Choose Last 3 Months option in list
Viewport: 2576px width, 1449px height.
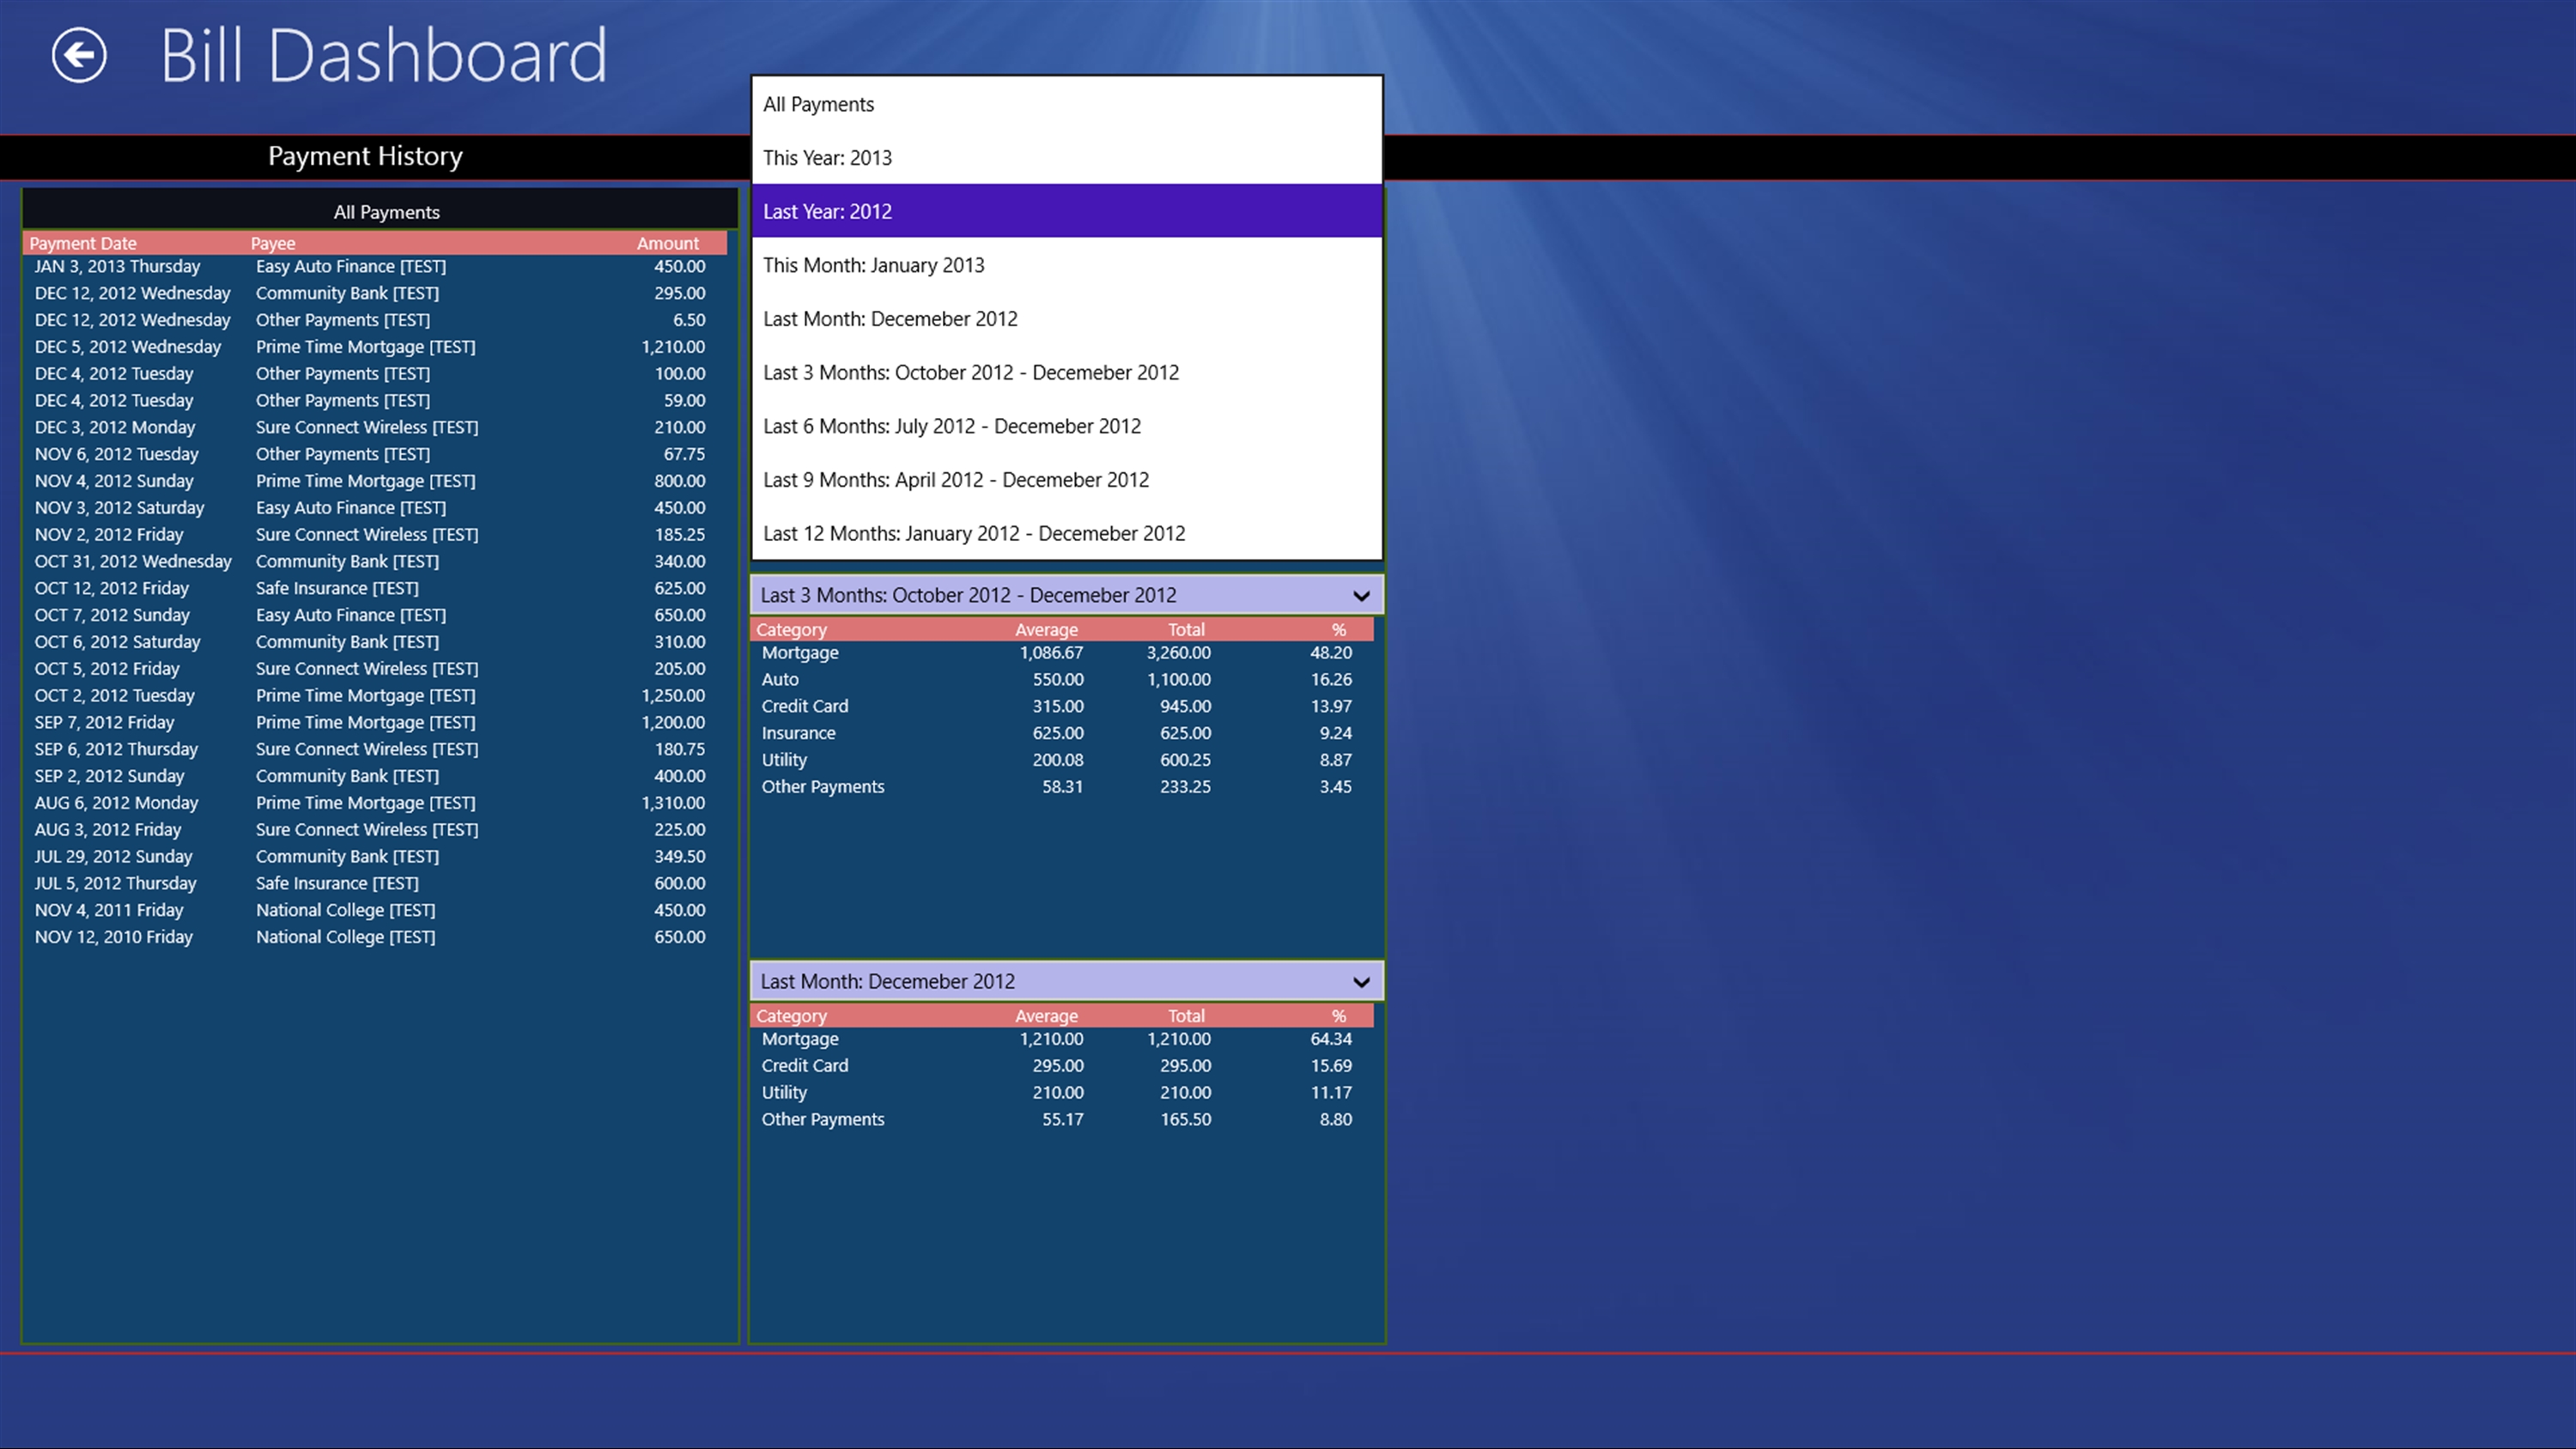[970, 373]
